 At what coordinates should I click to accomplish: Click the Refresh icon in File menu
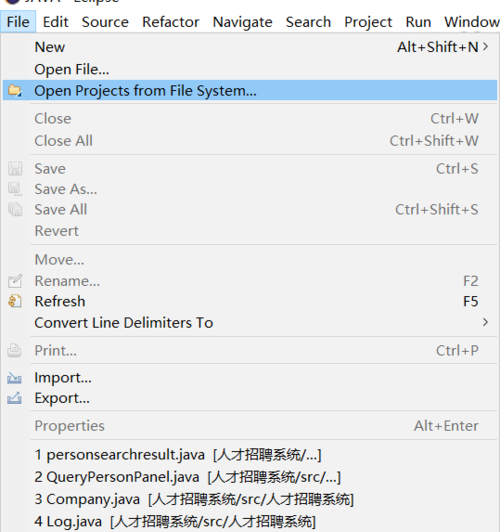click(15, 301)
